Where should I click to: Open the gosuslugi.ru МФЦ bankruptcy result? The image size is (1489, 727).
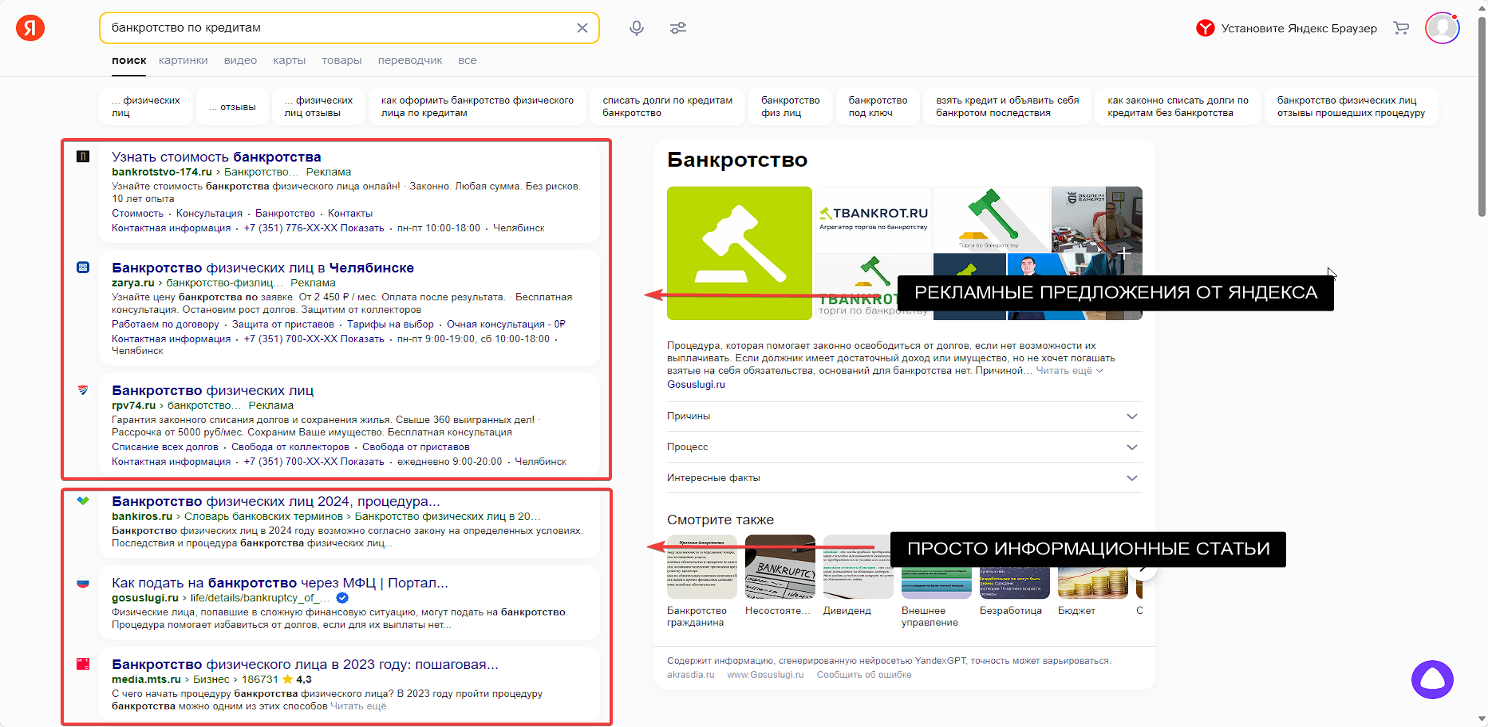click(x=280, y=582)
